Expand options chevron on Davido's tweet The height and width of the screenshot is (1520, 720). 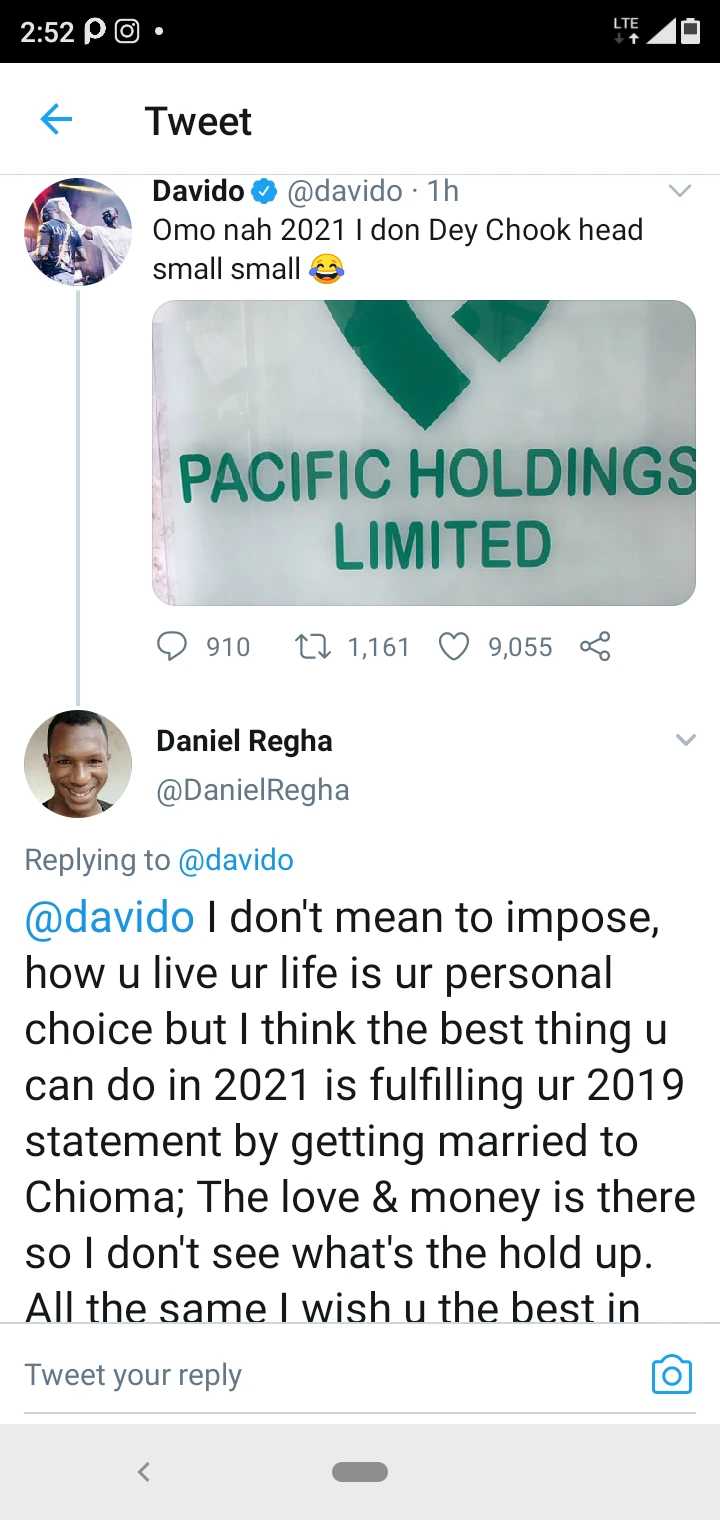click(680, 191)
